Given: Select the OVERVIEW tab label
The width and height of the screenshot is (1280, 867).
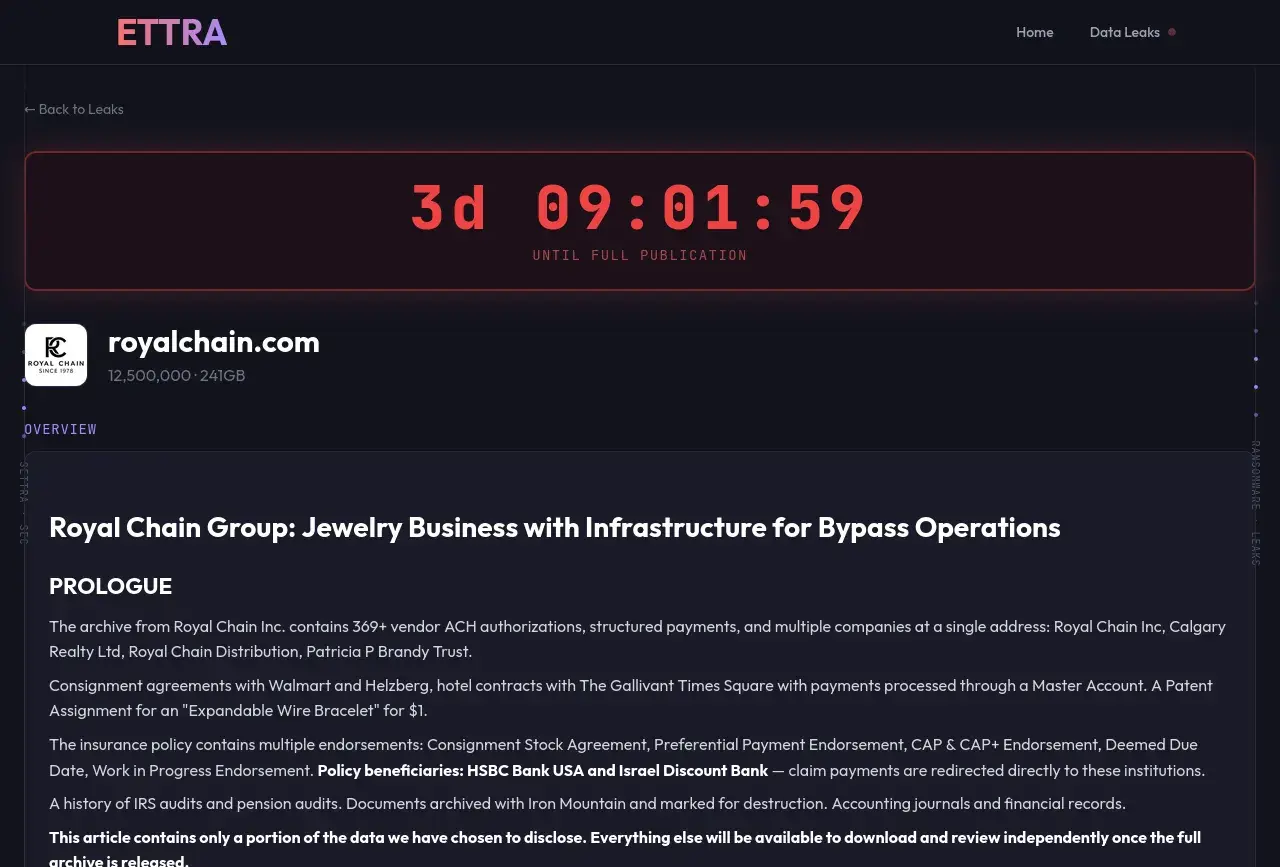Looking at the screenshot, I should click(x=60, y=429).
